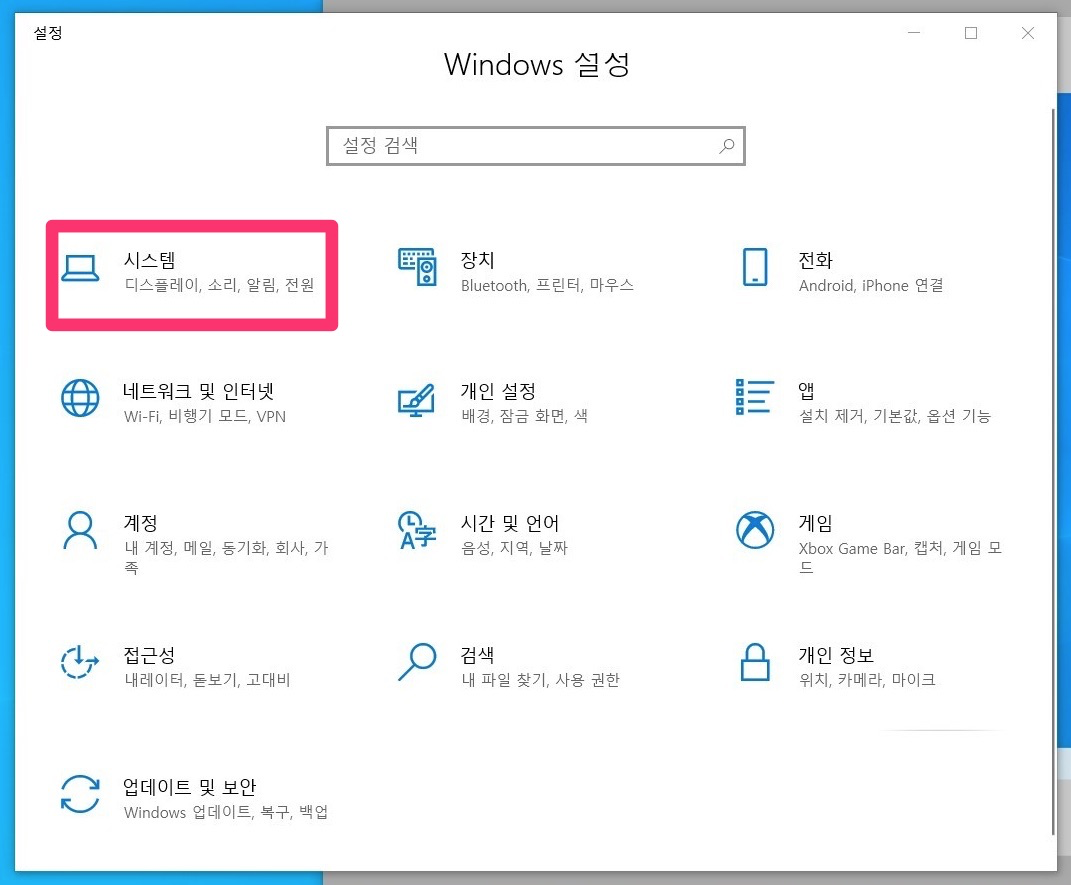The image size is (1071, 885).
Task: Click the text Android, iPhone 연결
Action: click(x=871, y=285)
